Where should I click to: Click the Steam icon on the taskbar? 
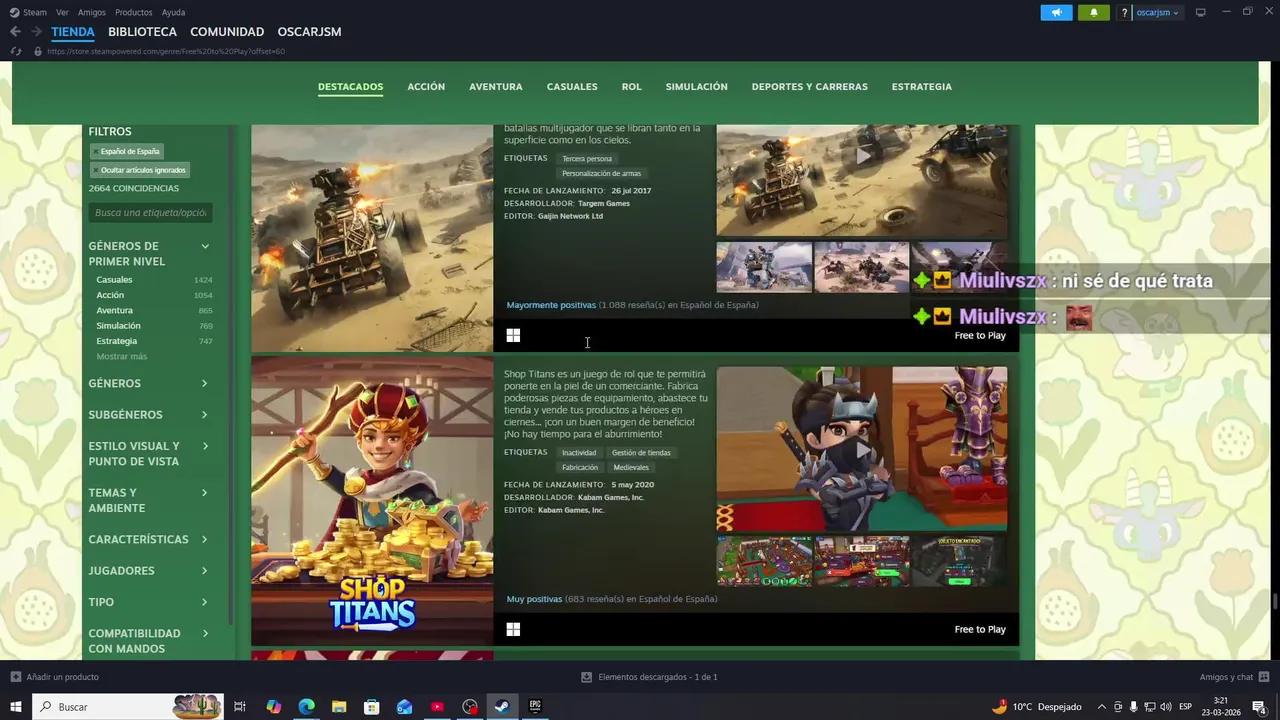coord(502,707)
